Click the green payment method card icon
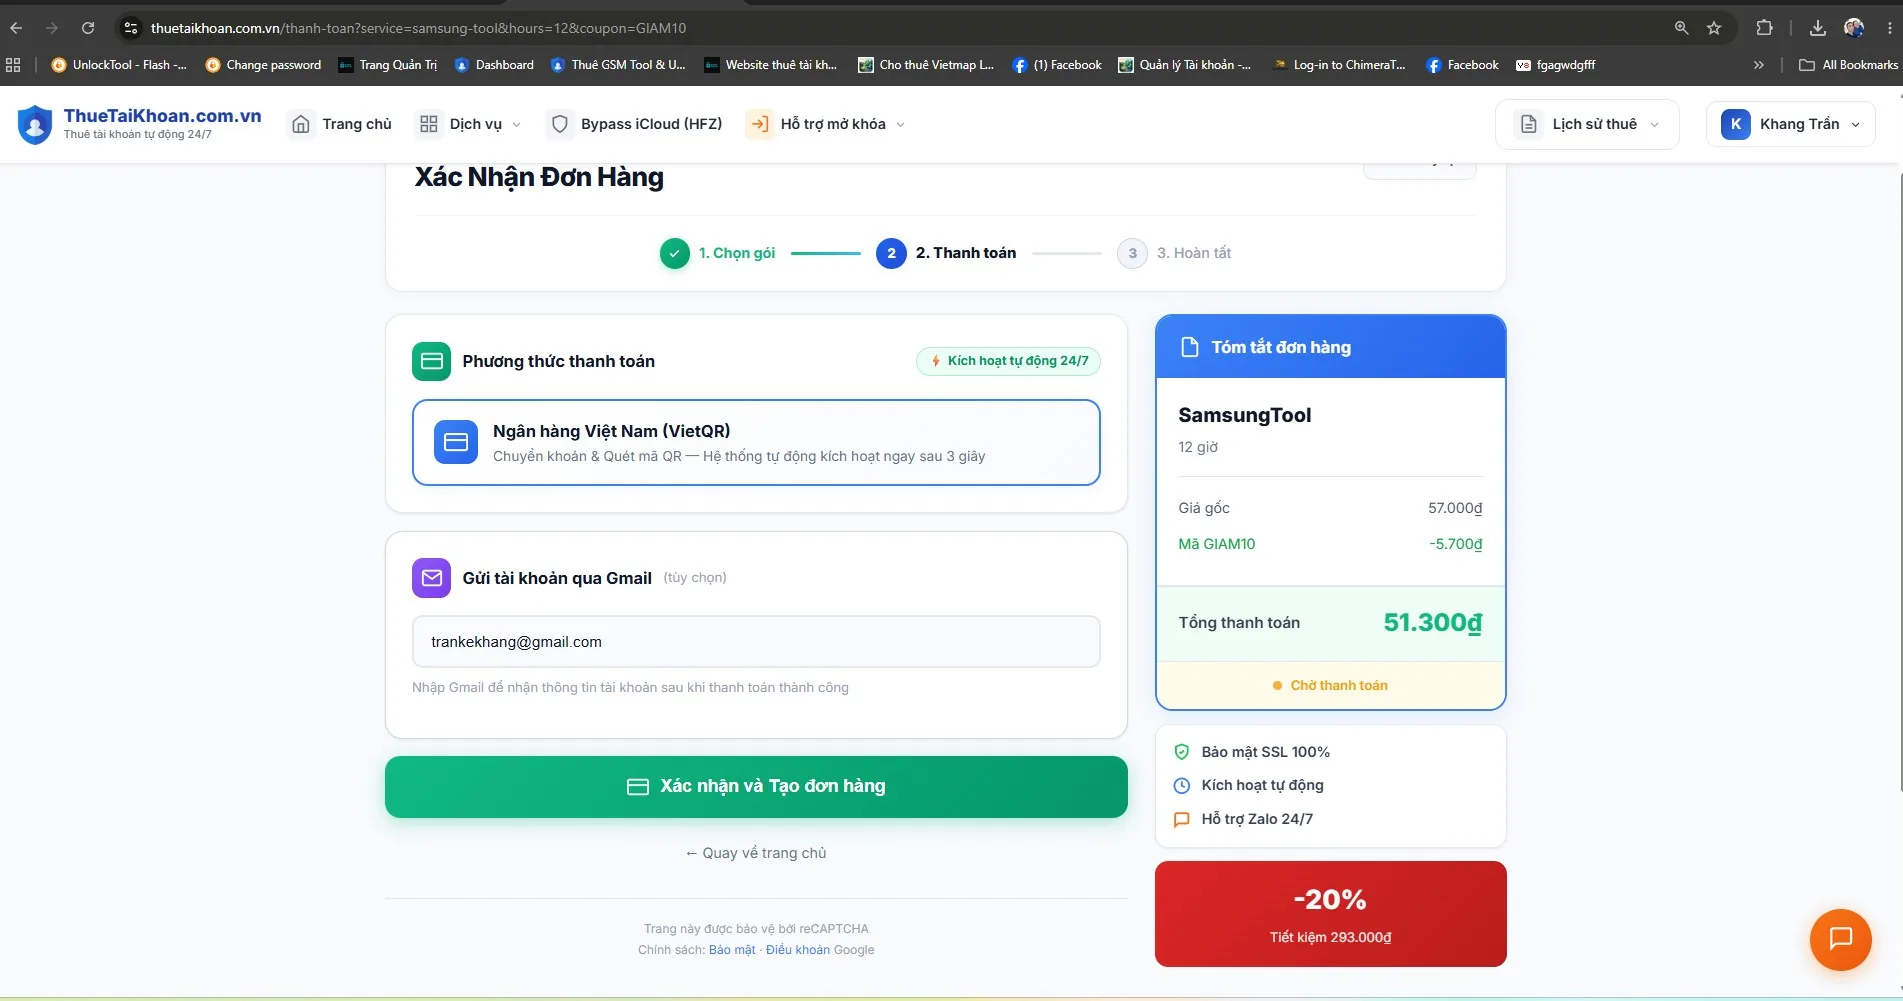The image size is (1903, 1001). (431, 361)
